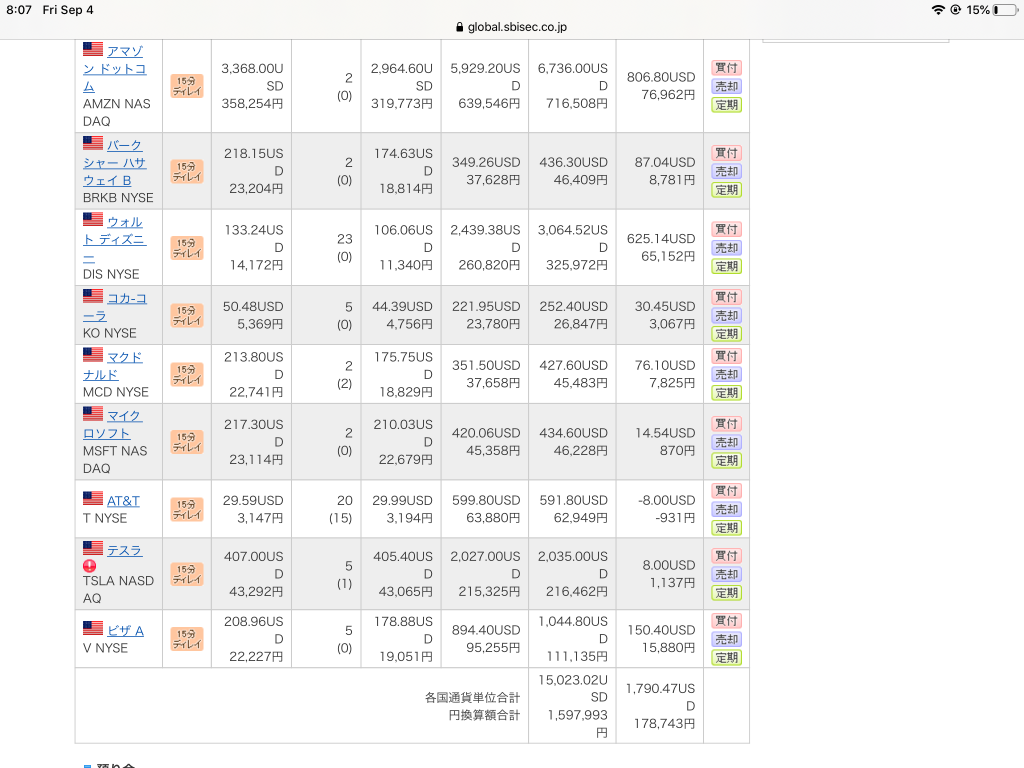
Task: Click the 売却 sell button for TSLA
Action: (726, 574)
